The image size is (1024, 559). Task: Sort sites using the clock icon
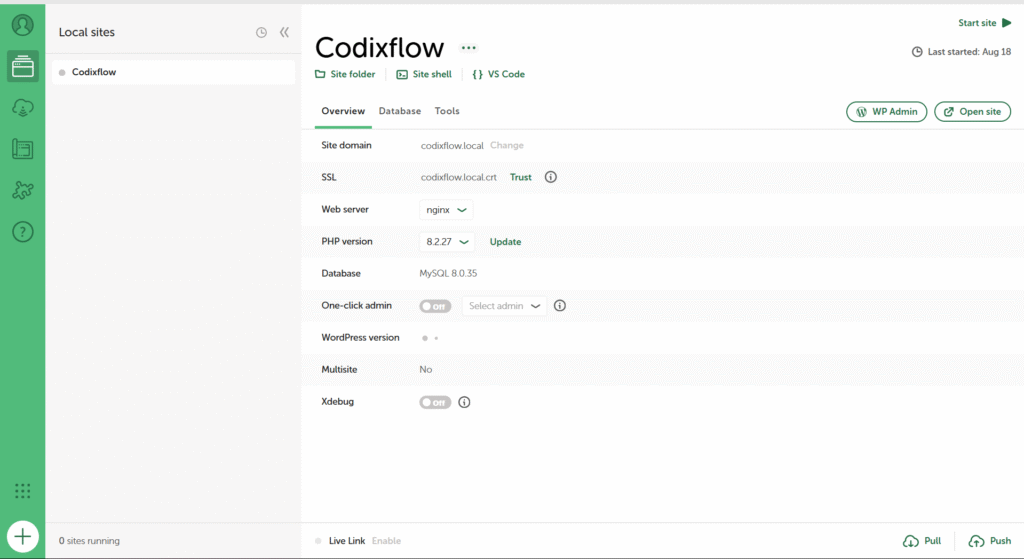(x=261, y=33)
